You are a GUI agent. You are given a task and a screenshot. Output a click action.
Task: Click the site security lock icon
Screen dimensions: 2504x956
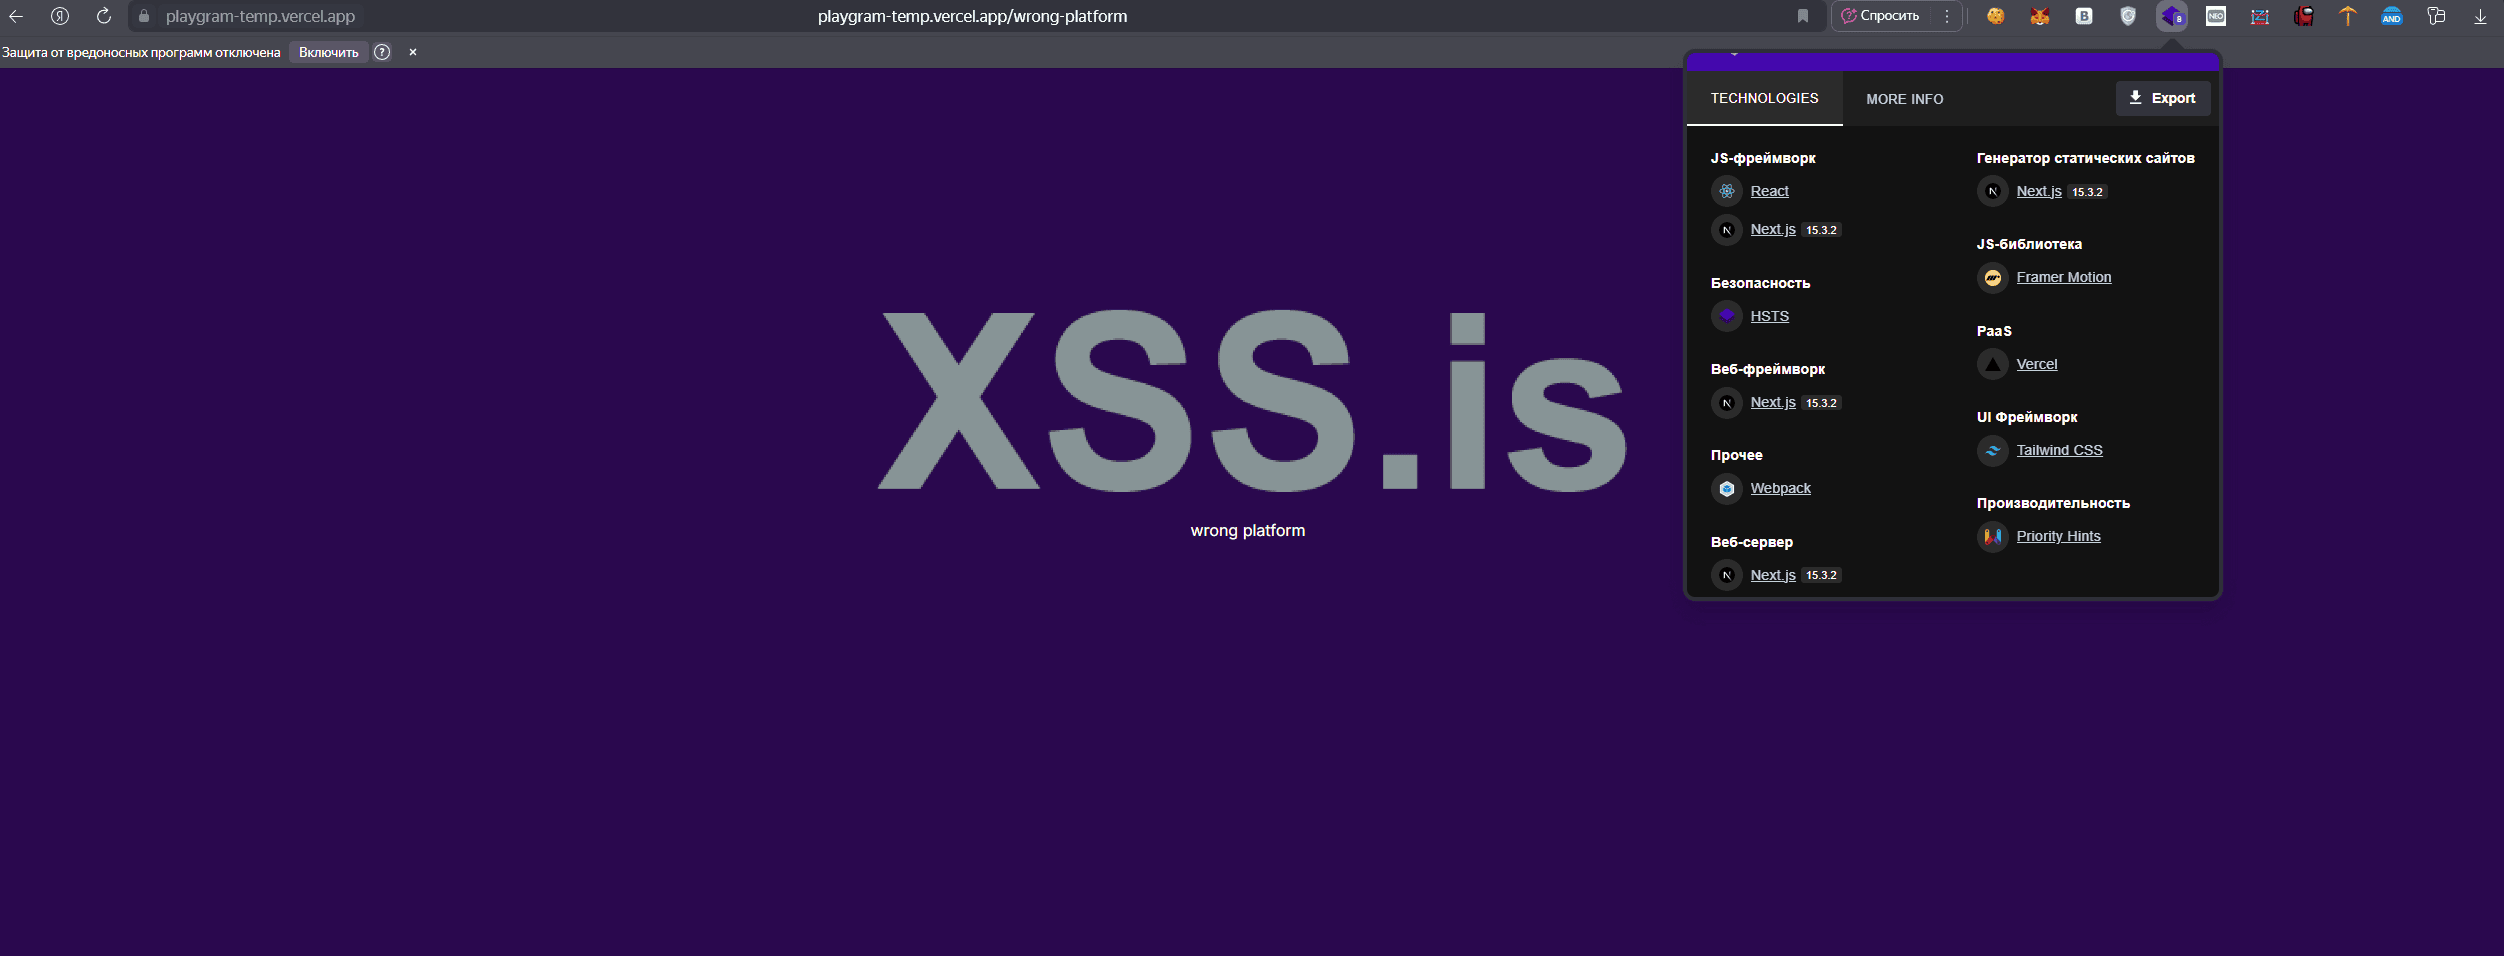click(144, 16)
